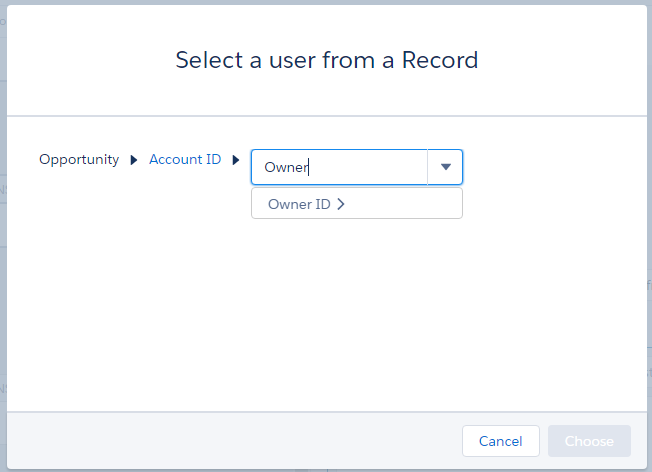Screen dimensions: 652x472
Task: Click the arrow after Opportunity breadcrumb
Action: (134, 160)
